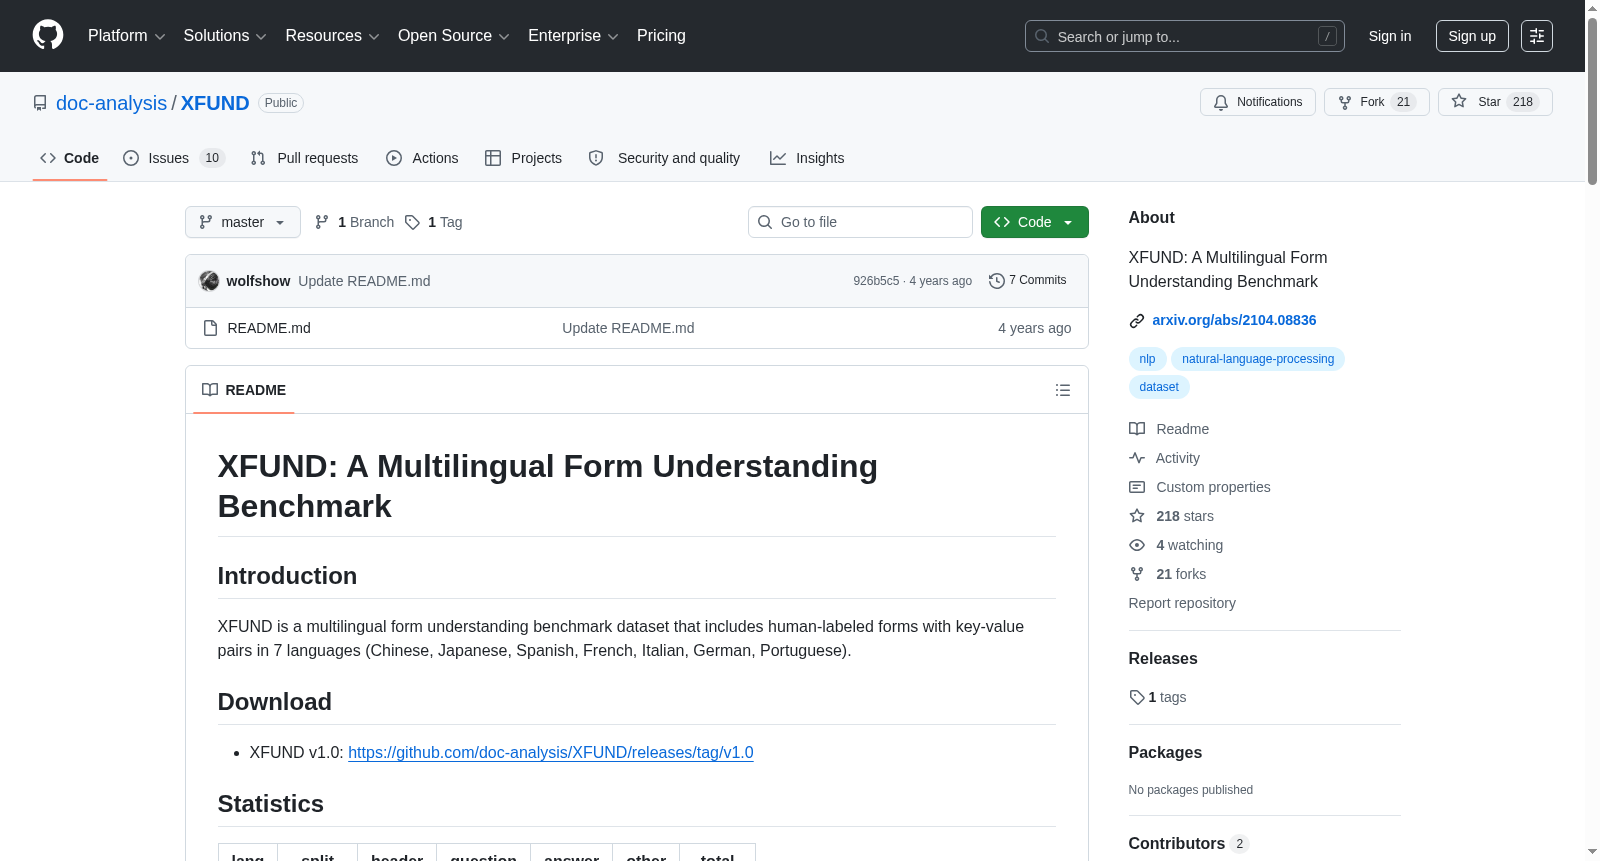Click the bell icon in Notifications
The height and width of the screenshot is (861, 1600).
coord(1221,102)
